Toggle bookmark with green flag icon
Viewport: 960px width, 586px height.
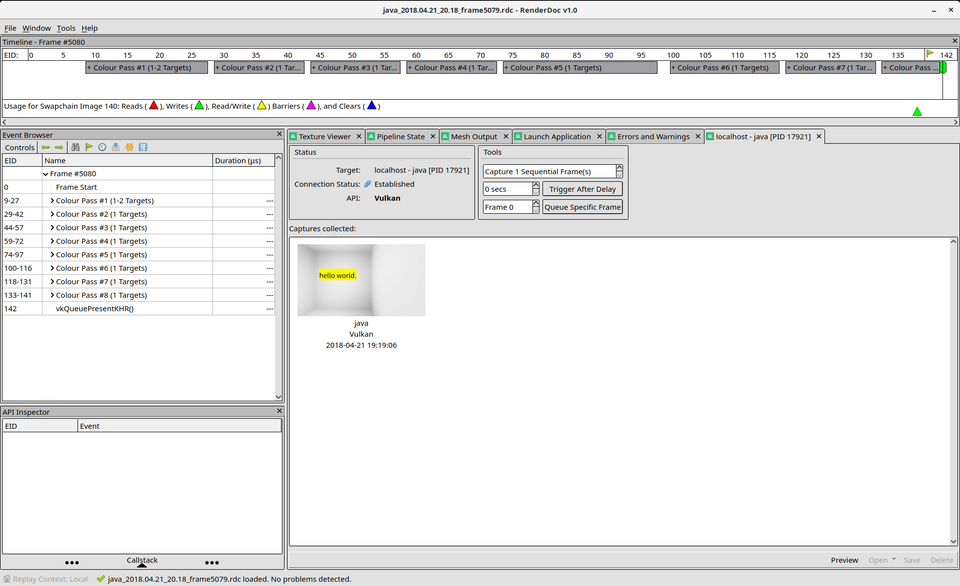click(x=89, y=147)
